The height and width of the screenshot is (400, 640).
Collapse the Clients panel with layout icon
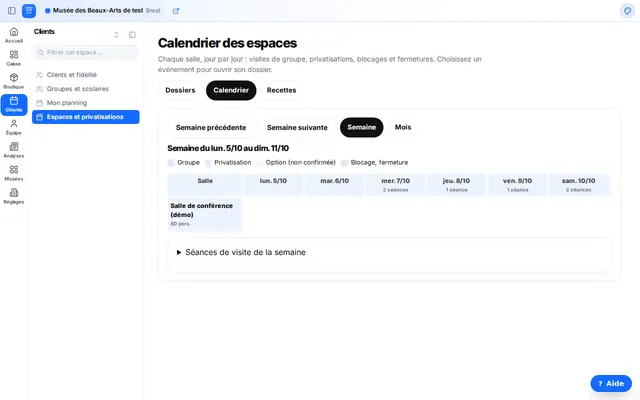click(132, 35)
